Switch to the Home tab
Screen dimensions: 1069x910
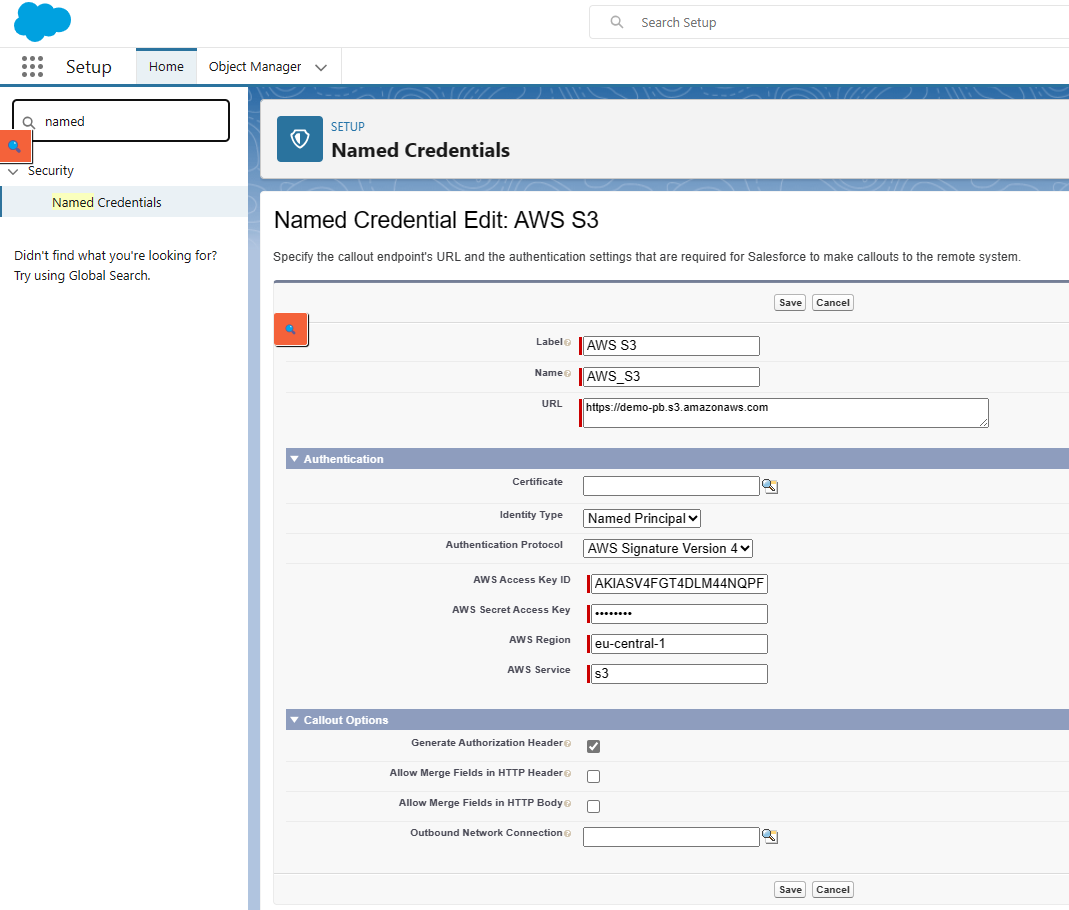tap(166, 66)
